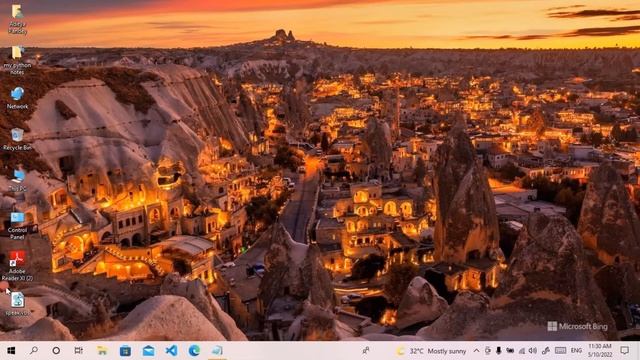Click the microphone tray icon
640x360 pixels.
pyautogui.click(x=499, y=351)
